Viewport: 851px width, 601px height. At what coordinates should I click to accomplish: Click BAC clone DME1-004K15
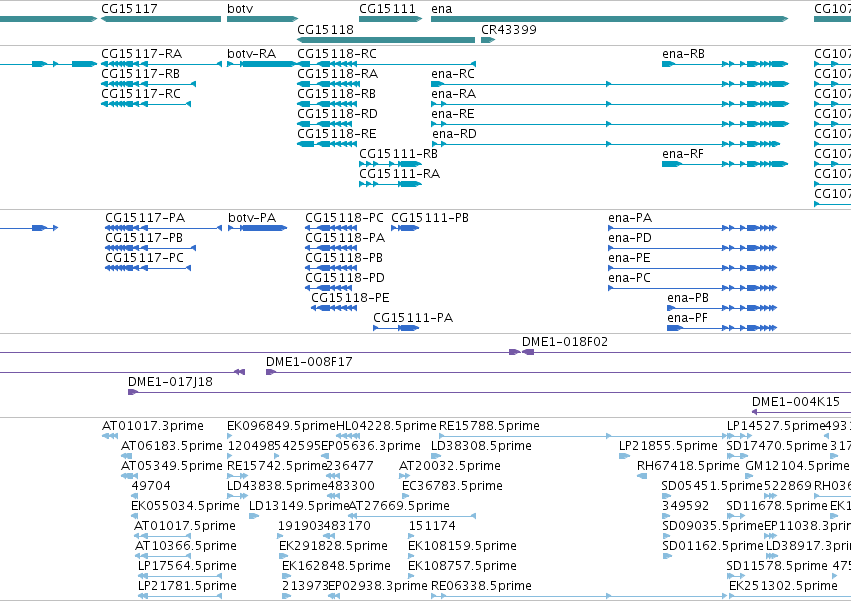[x=796, y=402]
